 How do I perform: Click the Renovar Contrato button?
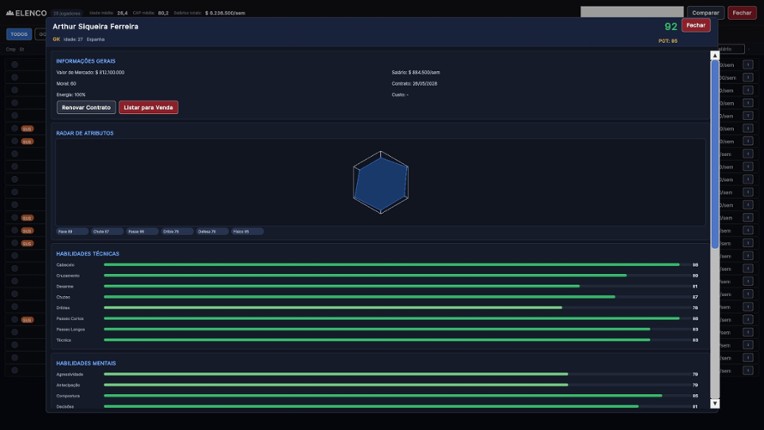tap(86, 107)
